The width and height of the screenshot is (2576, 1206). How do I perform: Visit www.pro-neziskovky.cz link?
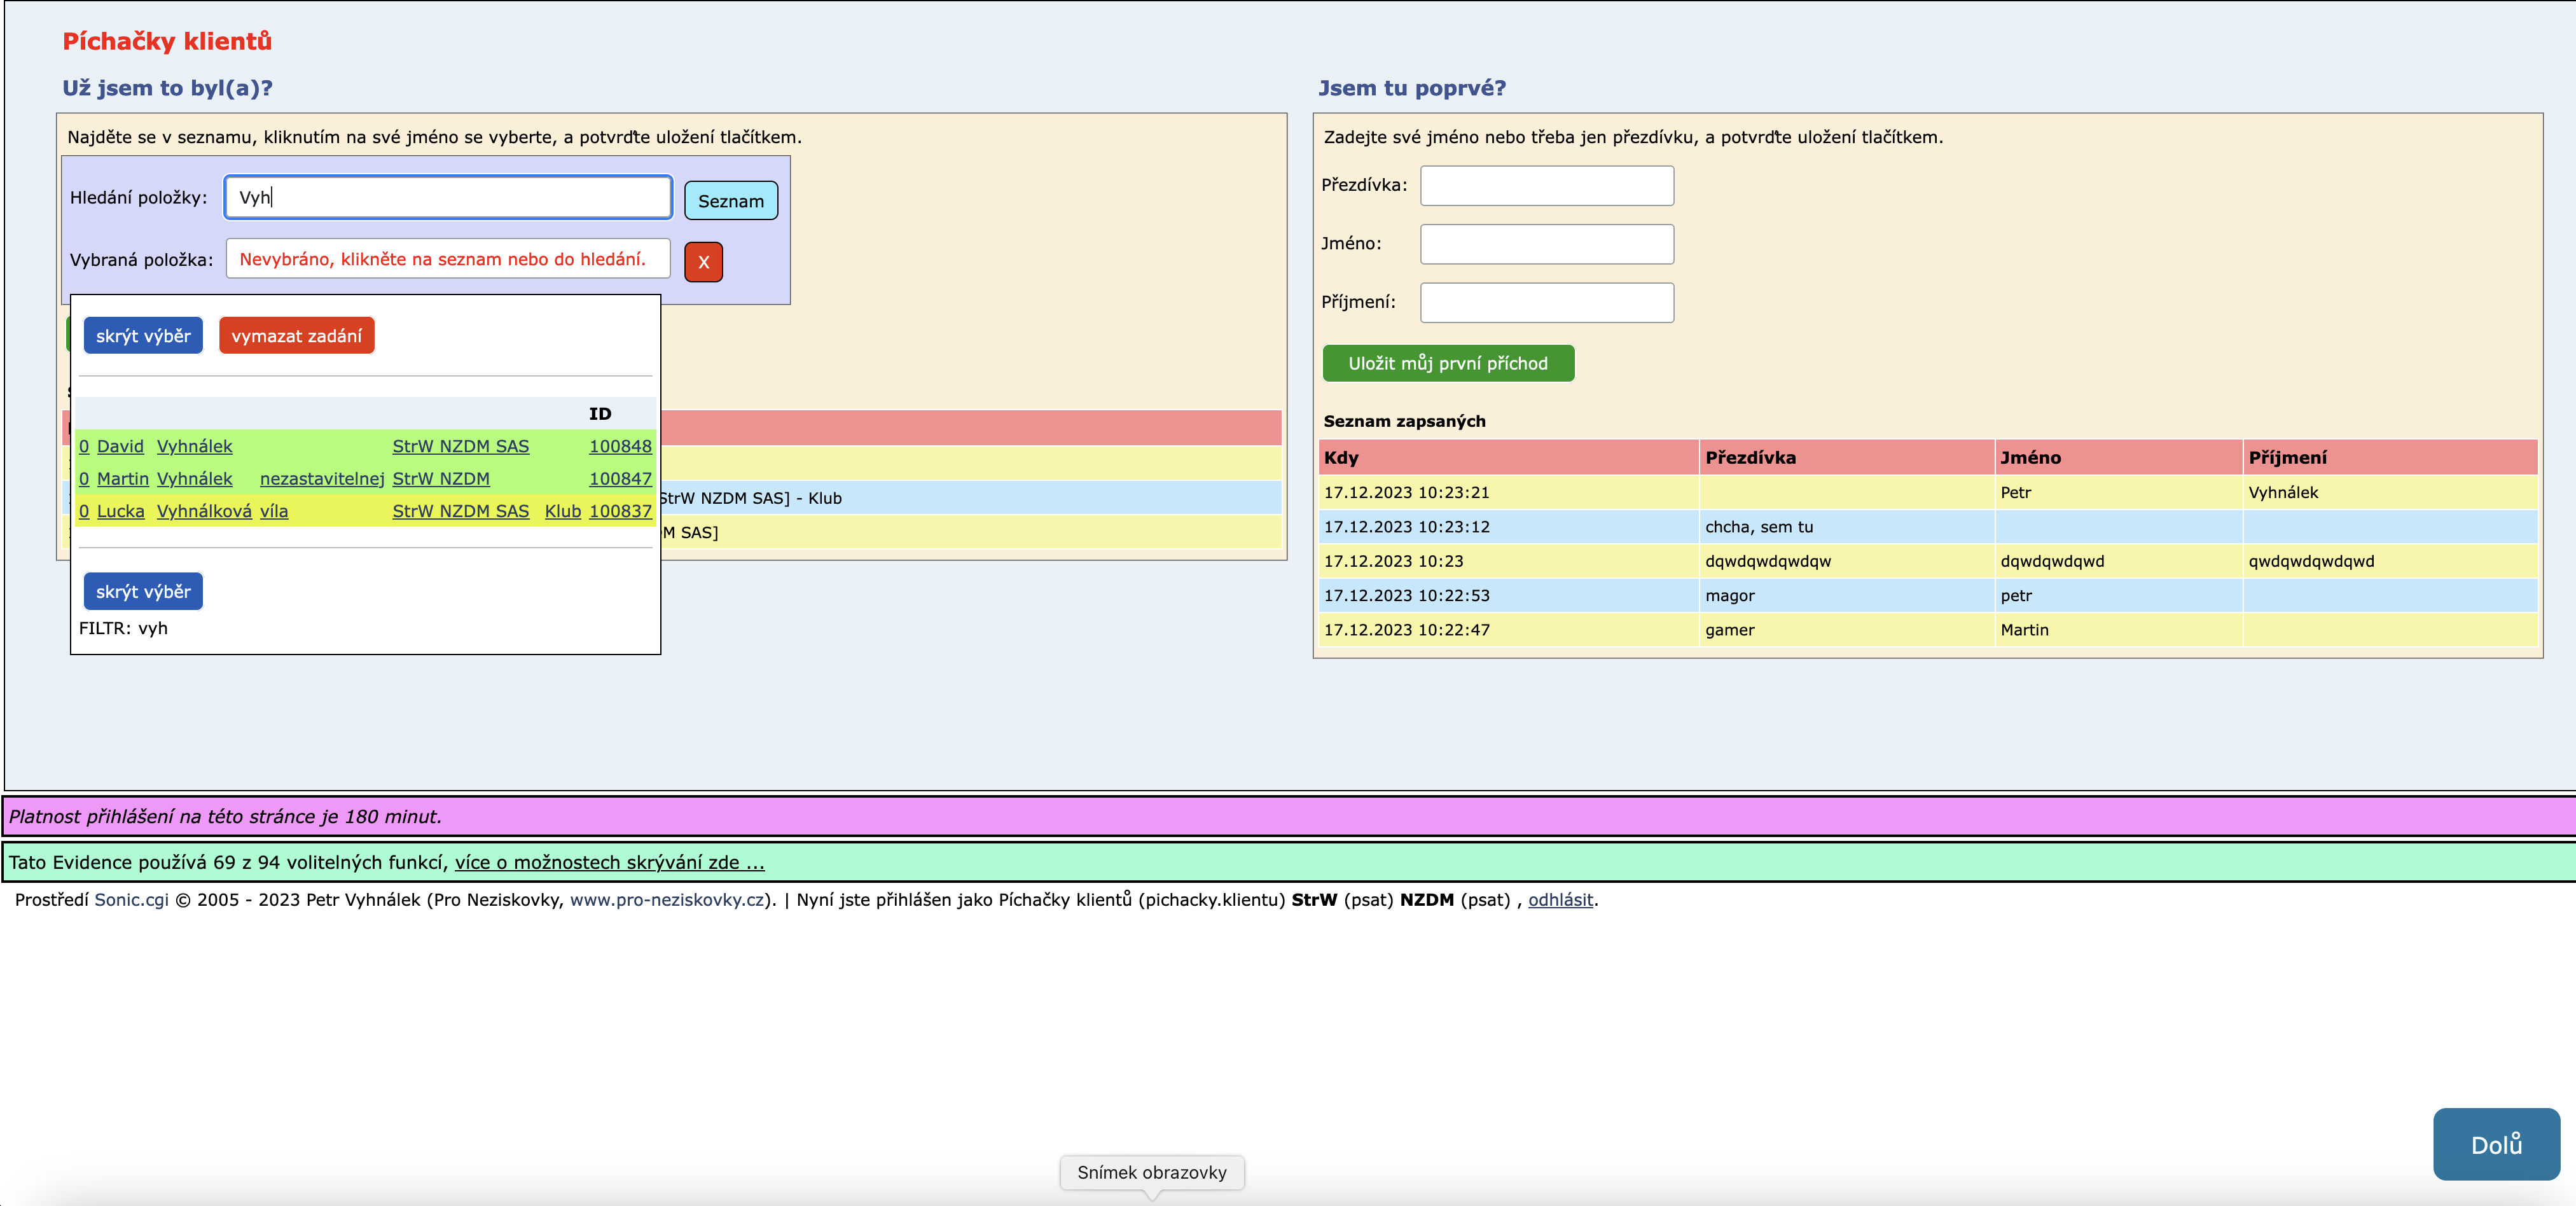coord(667,900)
